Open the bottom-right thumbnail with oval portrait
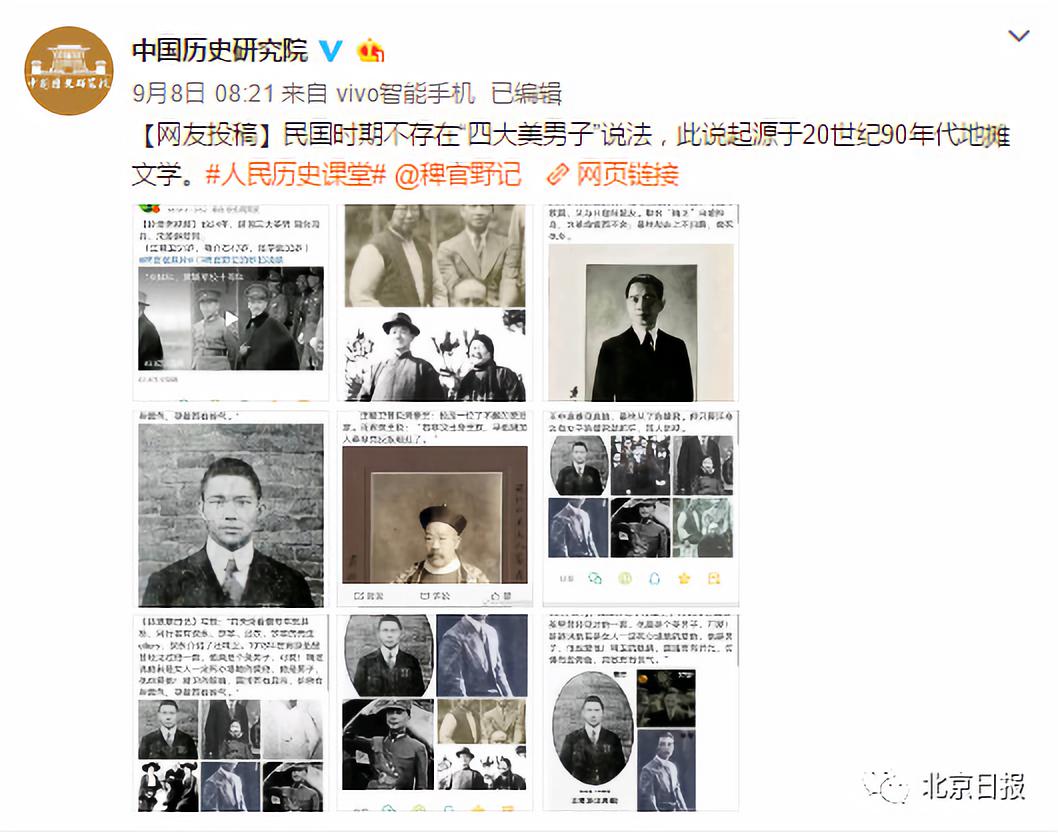The width and height of the screenshot is (1058, 834). [x=640, y=713]
